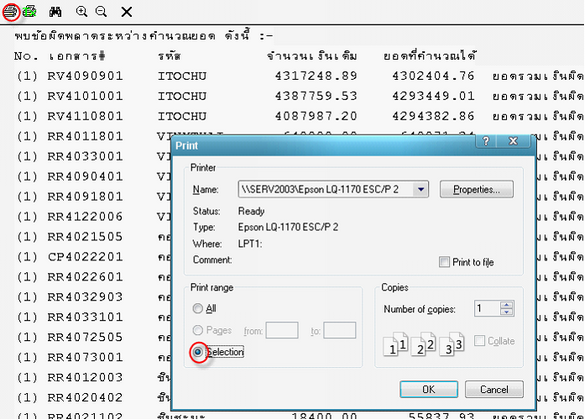Toggle the Collate checkbox

(x=479, y=341)
